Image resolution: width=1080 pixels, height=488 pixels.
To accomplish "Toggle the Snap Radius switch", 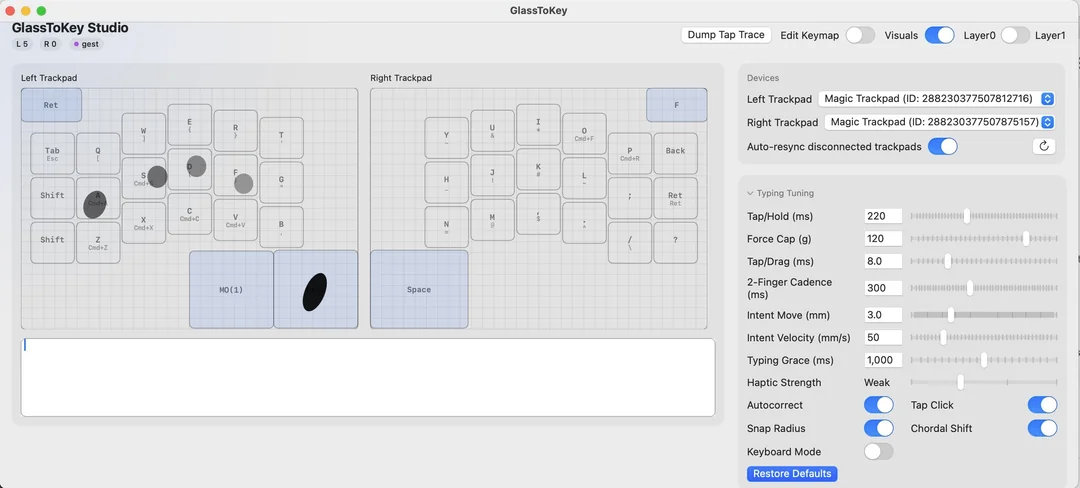I will tap(879, 428).
